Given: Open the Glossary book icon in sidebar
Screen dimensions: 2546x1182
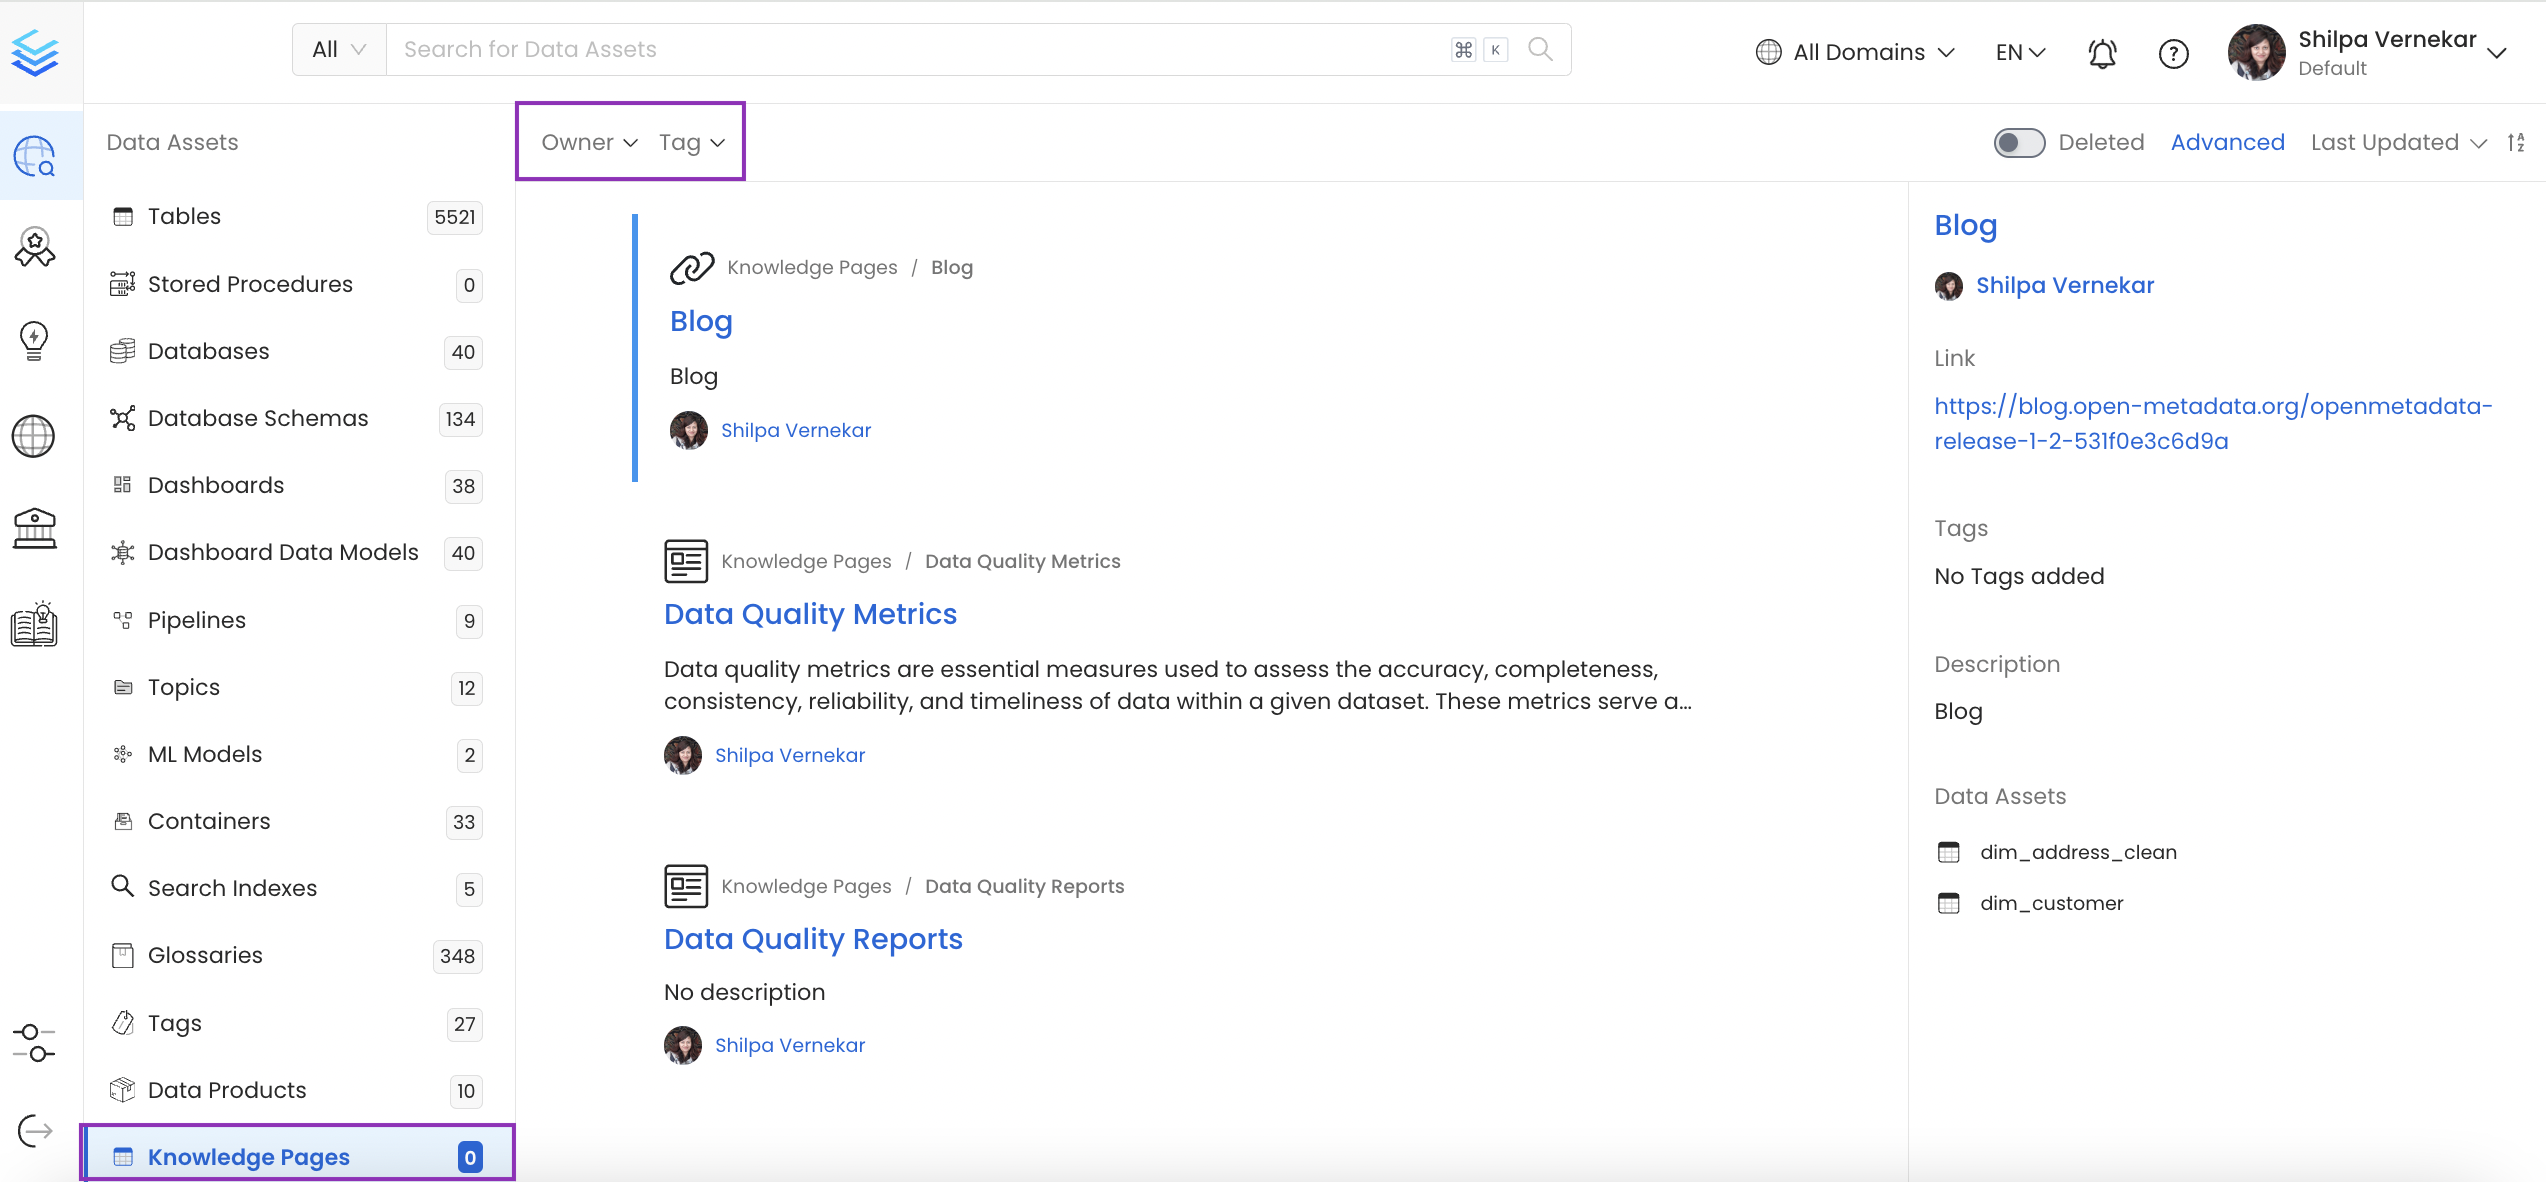Looking at the screenshot, I should click(34, 625).
